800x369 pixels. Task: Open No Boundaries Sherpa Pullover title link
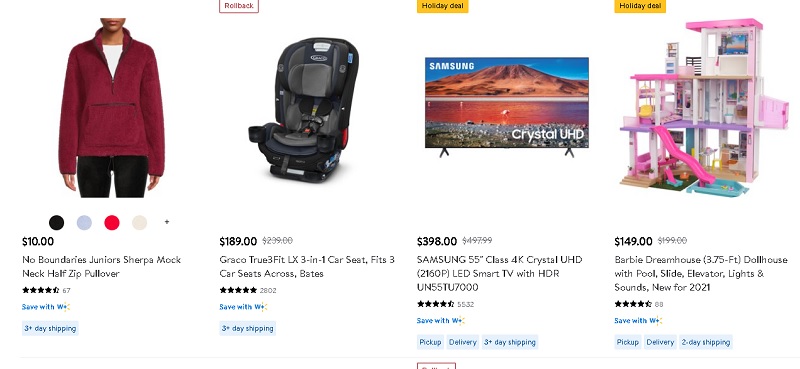pyautogui.click(x=102, y=266)
